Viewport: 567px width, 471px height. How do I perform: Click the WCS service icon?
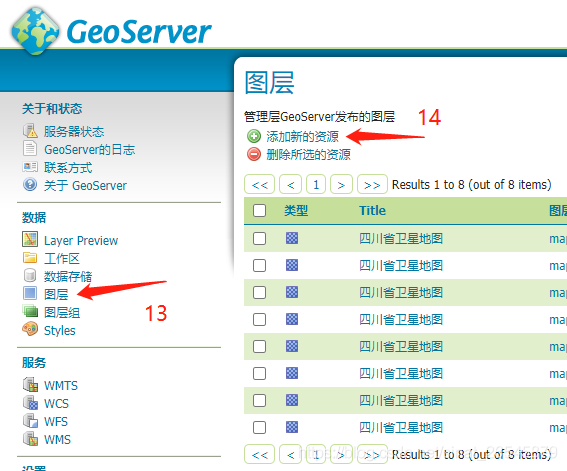pyautogui.click(x=31, y=403)
